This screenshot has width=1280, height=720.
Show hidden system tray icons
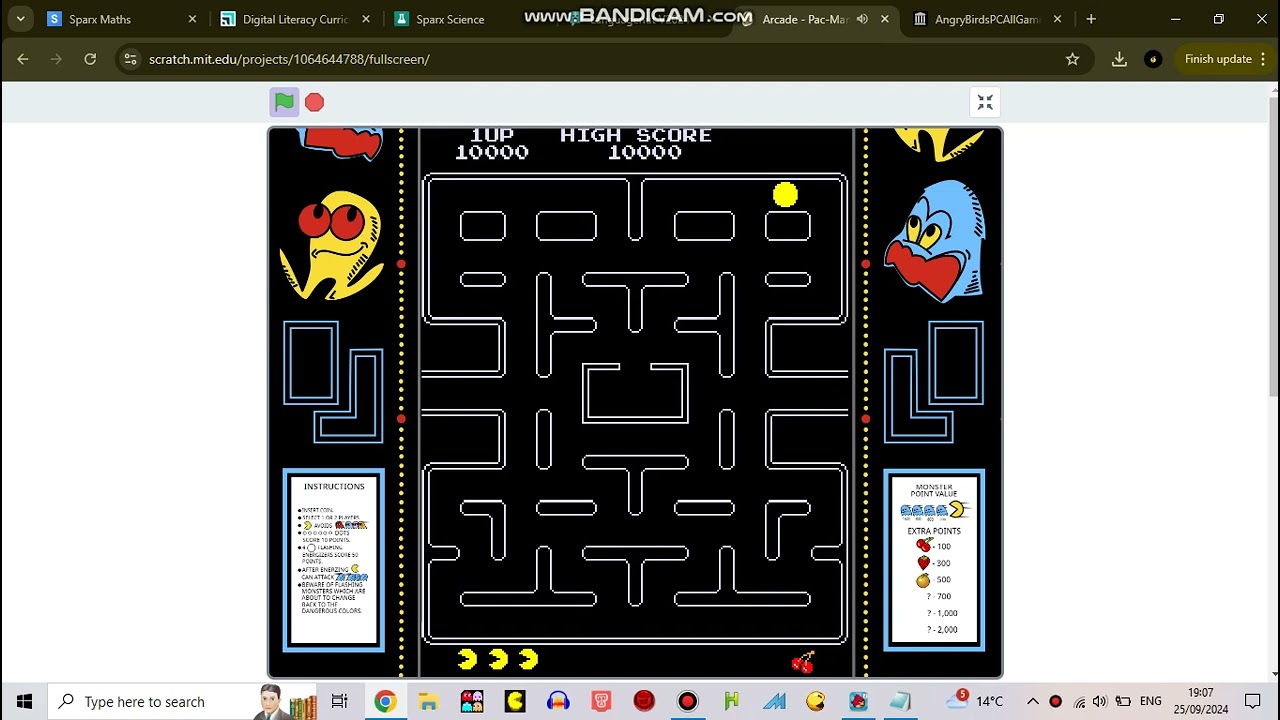pos(1033,701)
